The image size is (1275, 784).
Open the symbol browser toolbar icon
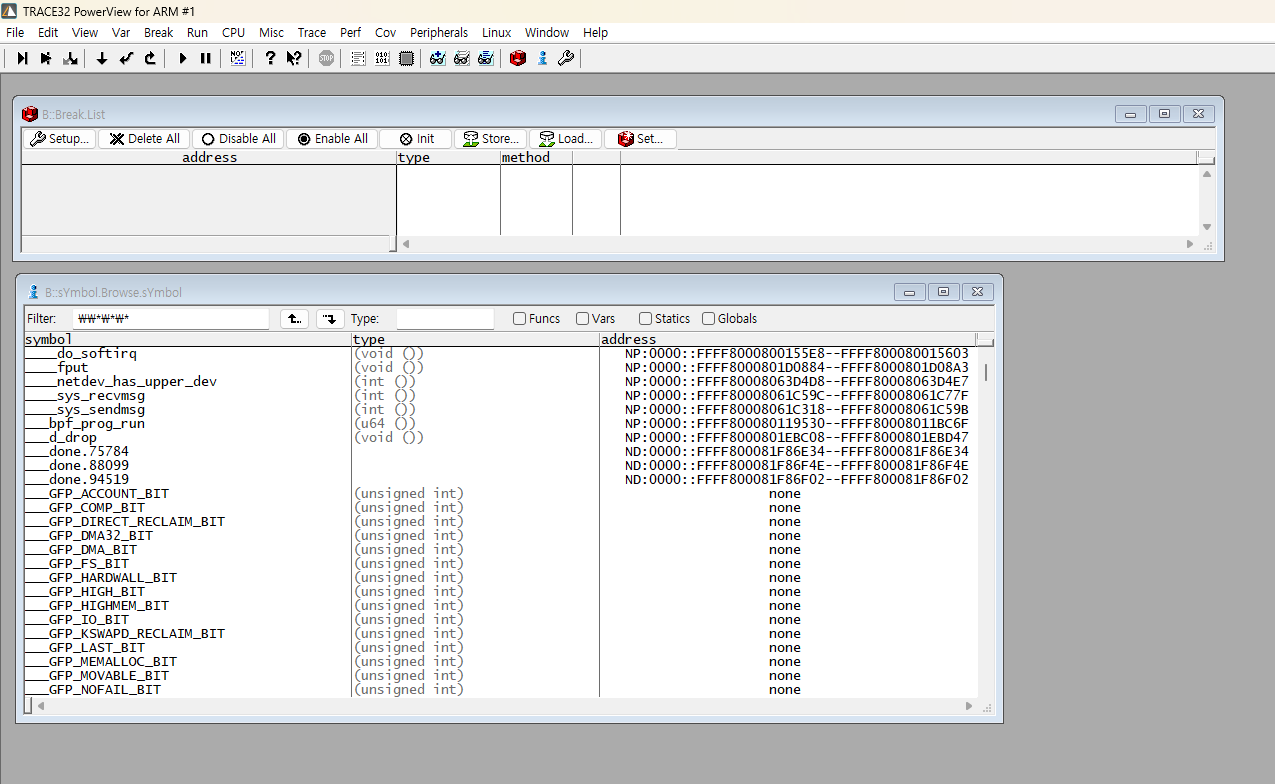pyautogui.click(x=542, y=58)
